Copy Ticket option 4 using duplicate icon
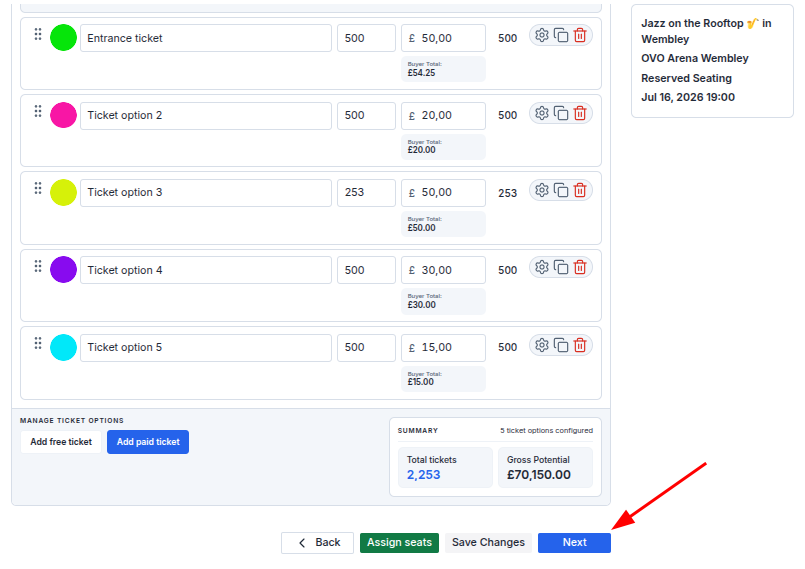The width and height of the screenshot is (805, 569). (561, 268)
